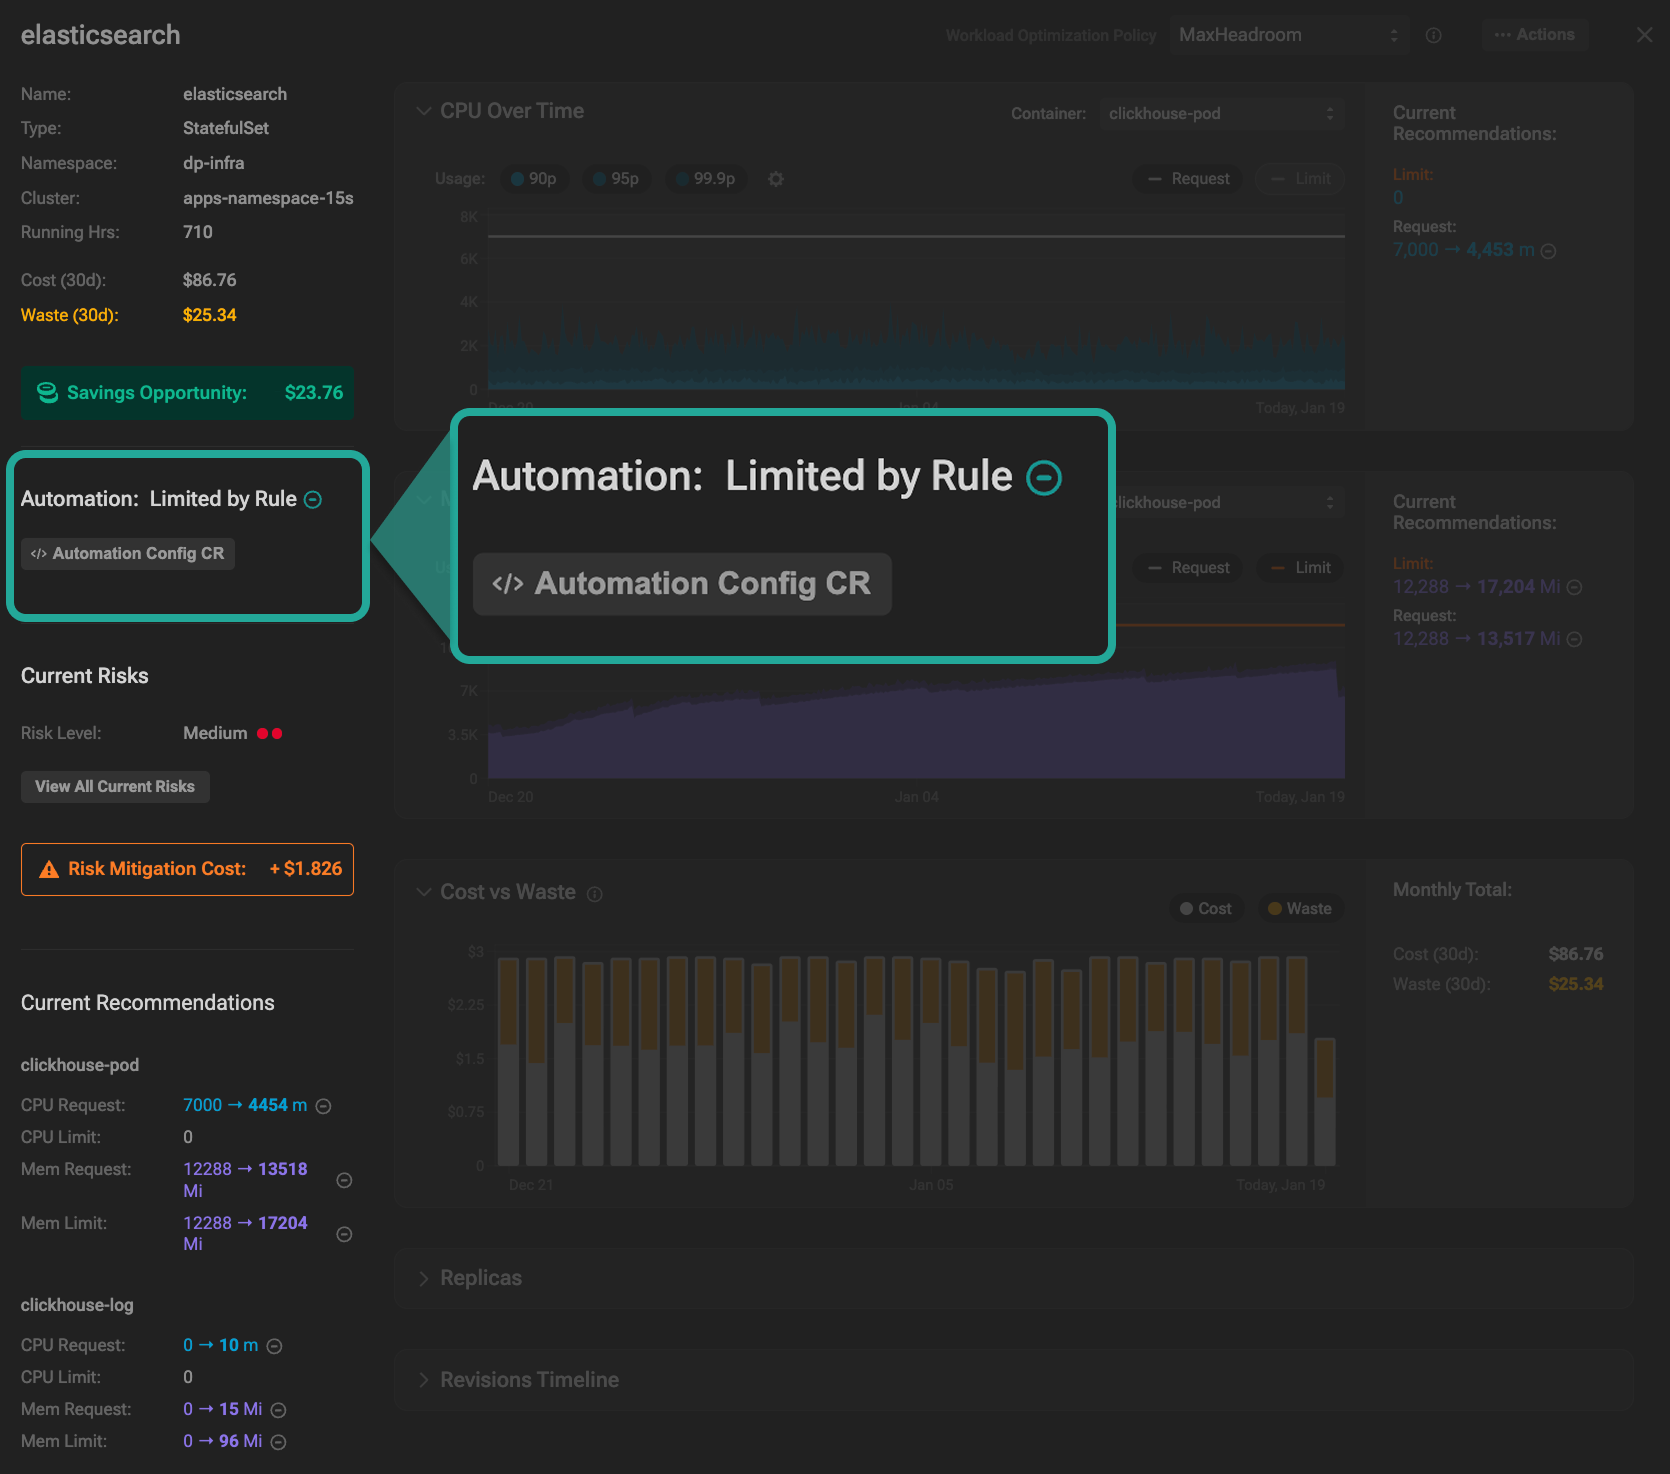The image size is (1670, 1474).
Task: Toggle Limit line in CPU Over Time chart
Action: [x=1300, y=179]
